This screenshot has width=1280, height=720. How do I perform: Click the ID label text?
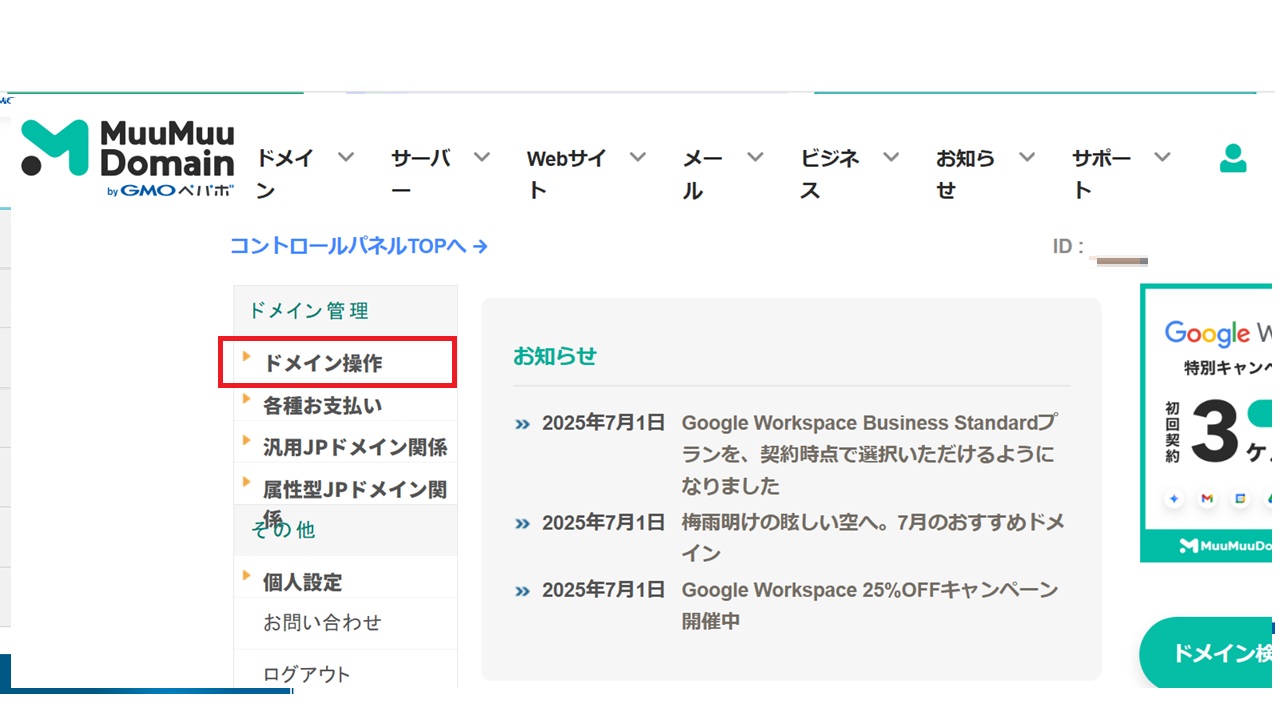1067,246
